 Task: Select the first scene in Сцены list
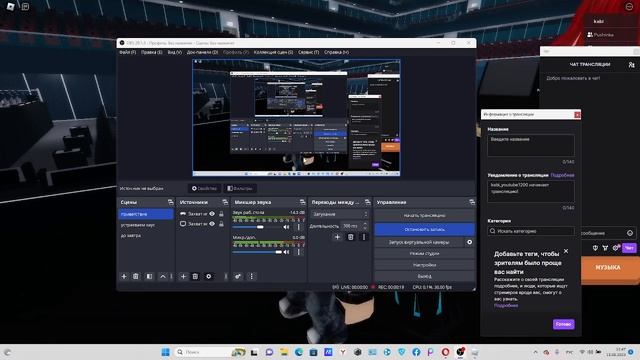(146, 214)
